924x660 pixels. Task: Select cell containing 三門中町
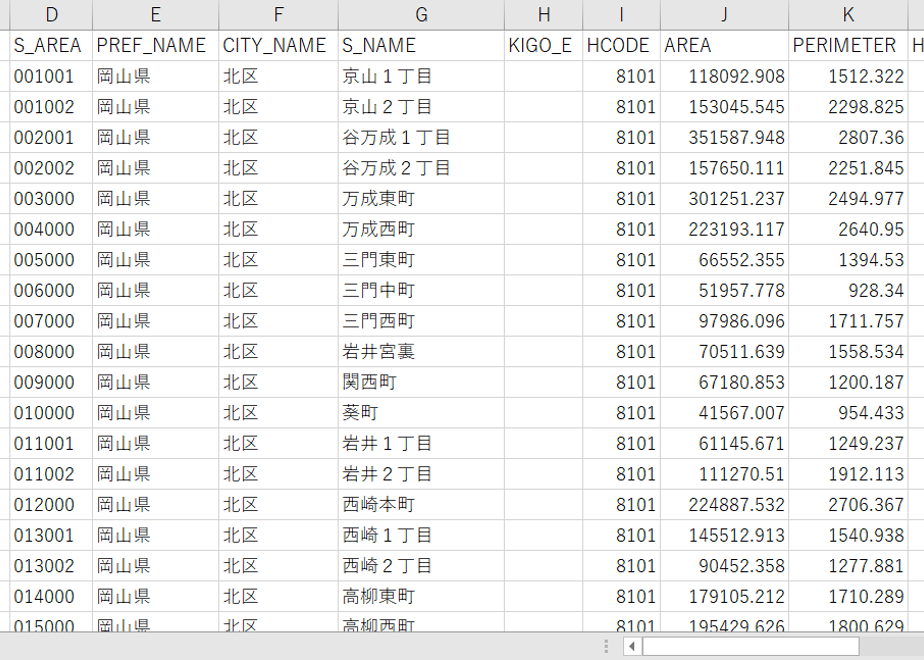(x=421, y=291)
